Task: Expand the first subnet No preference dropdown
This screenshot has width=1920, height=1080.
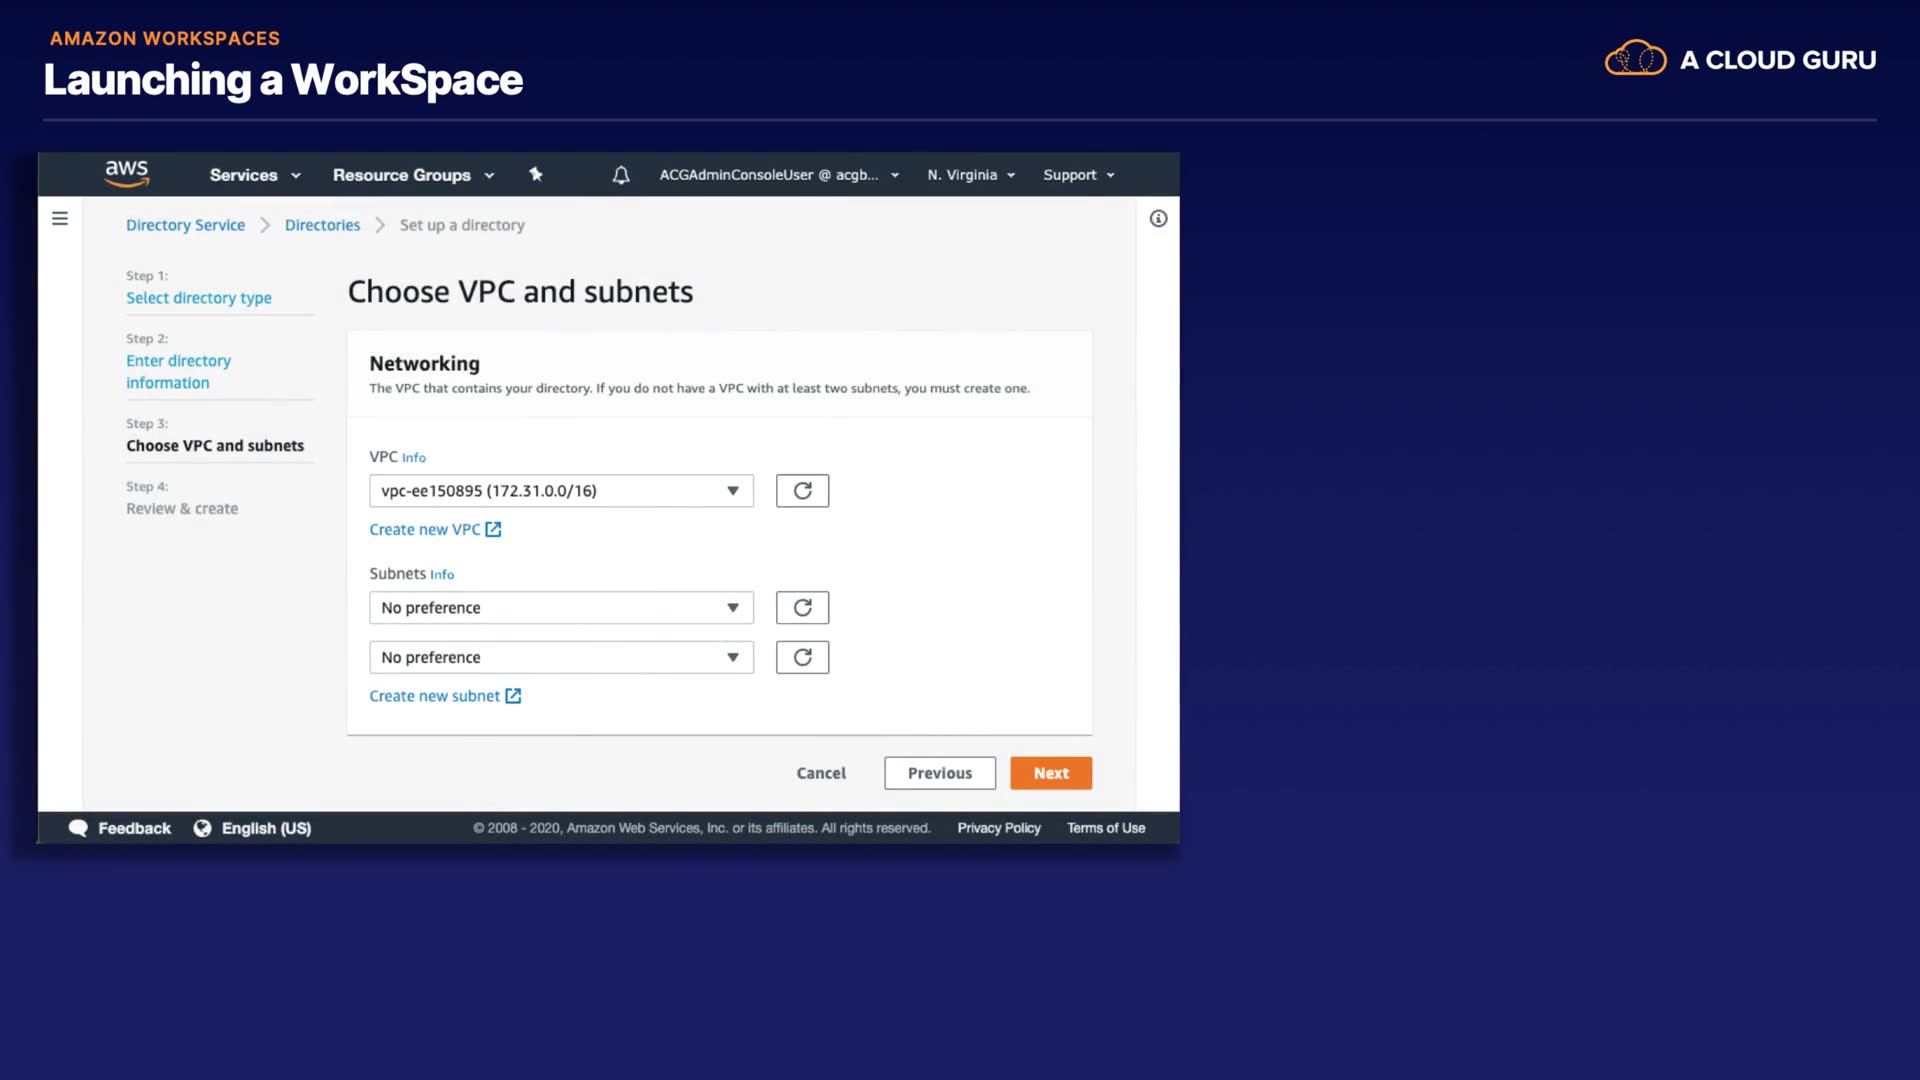Action: [561, 608]
